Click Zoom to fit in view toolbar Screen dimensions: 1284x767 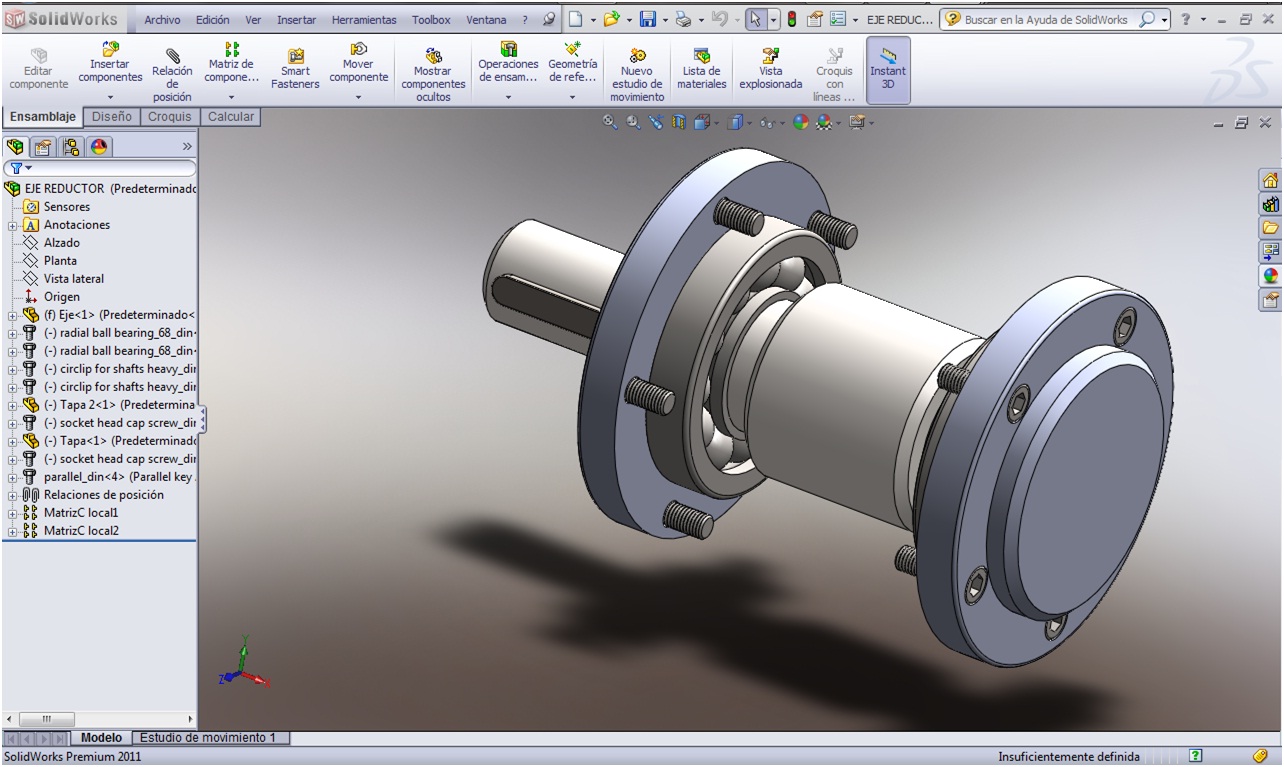[x=610, y=122]
